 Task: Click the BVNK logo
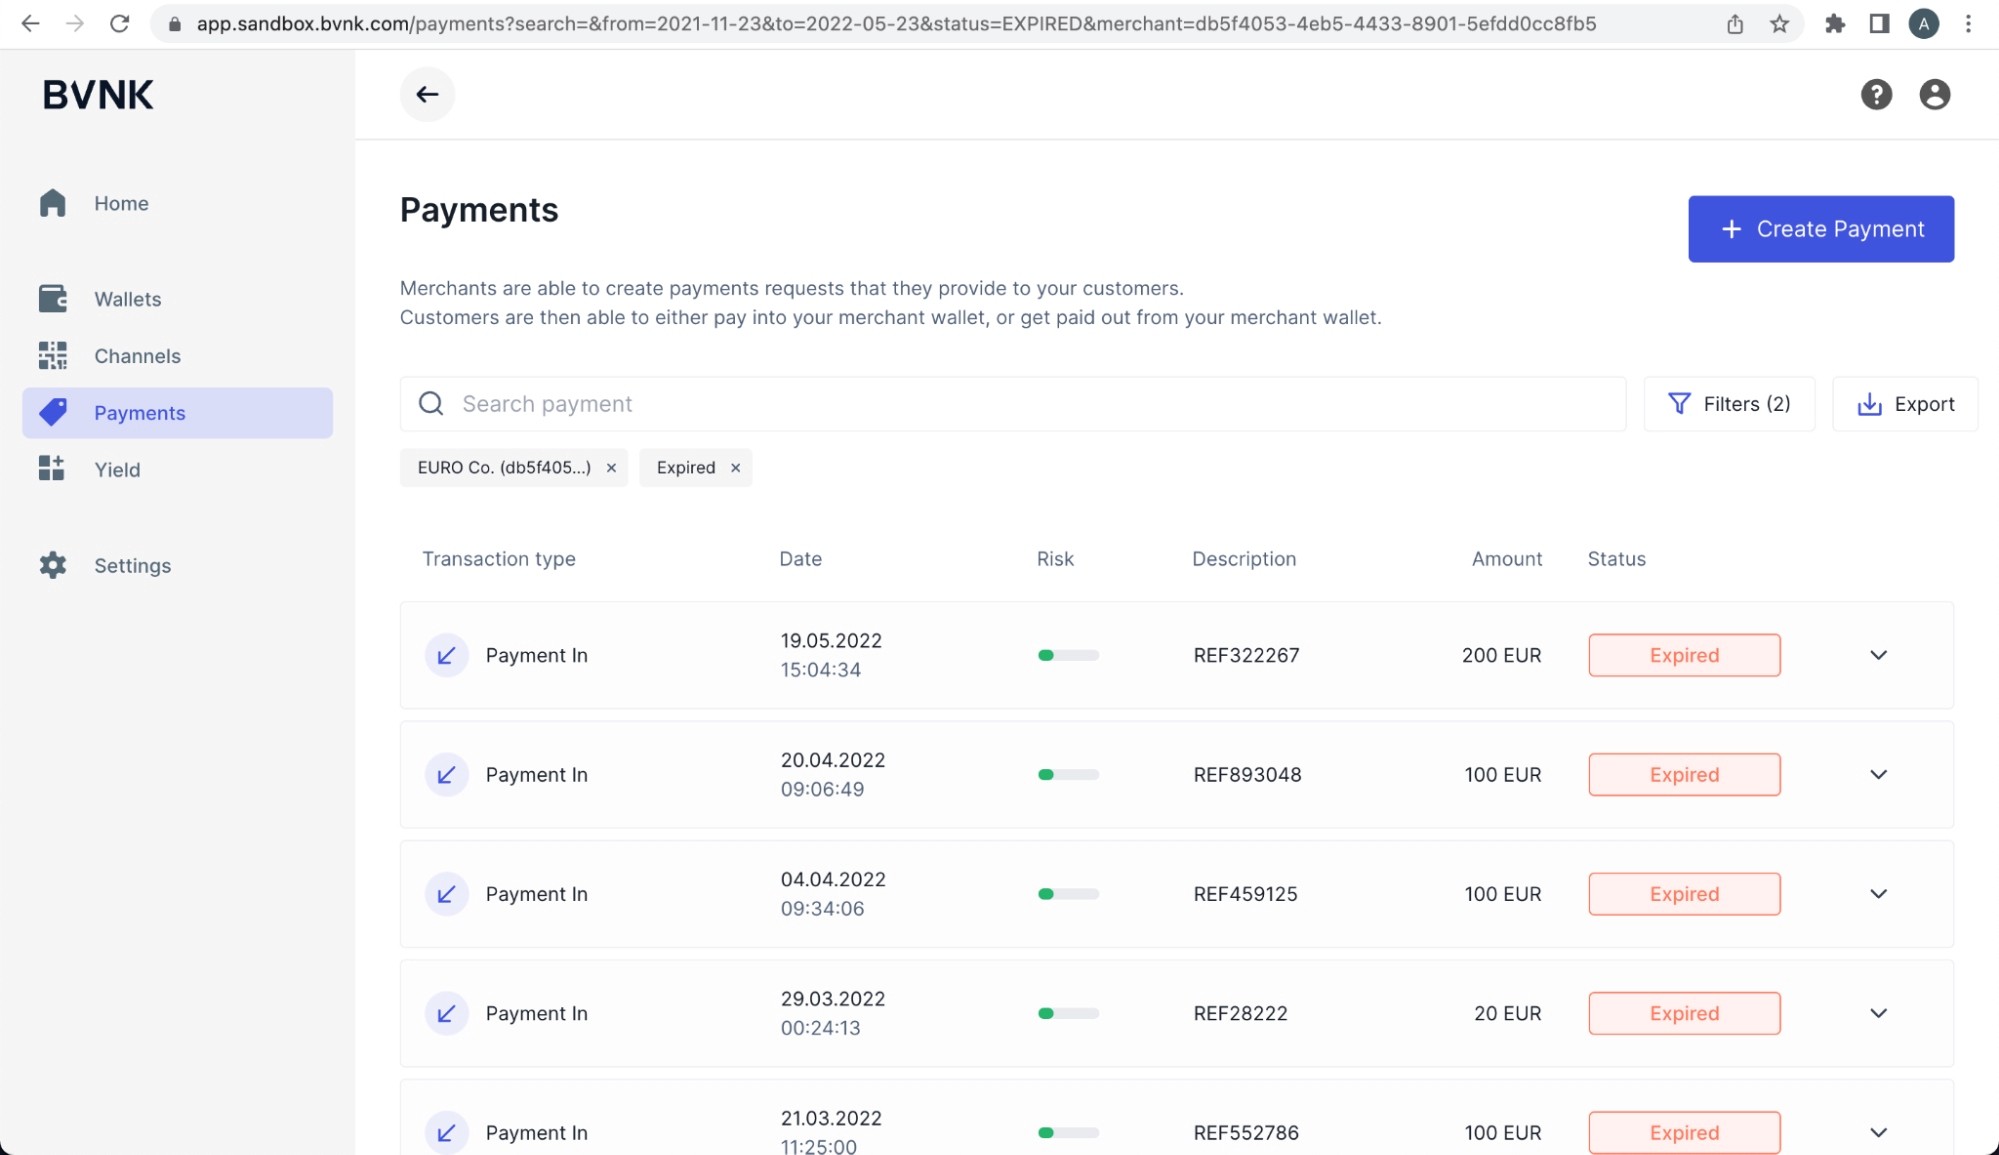pos(98,95)
